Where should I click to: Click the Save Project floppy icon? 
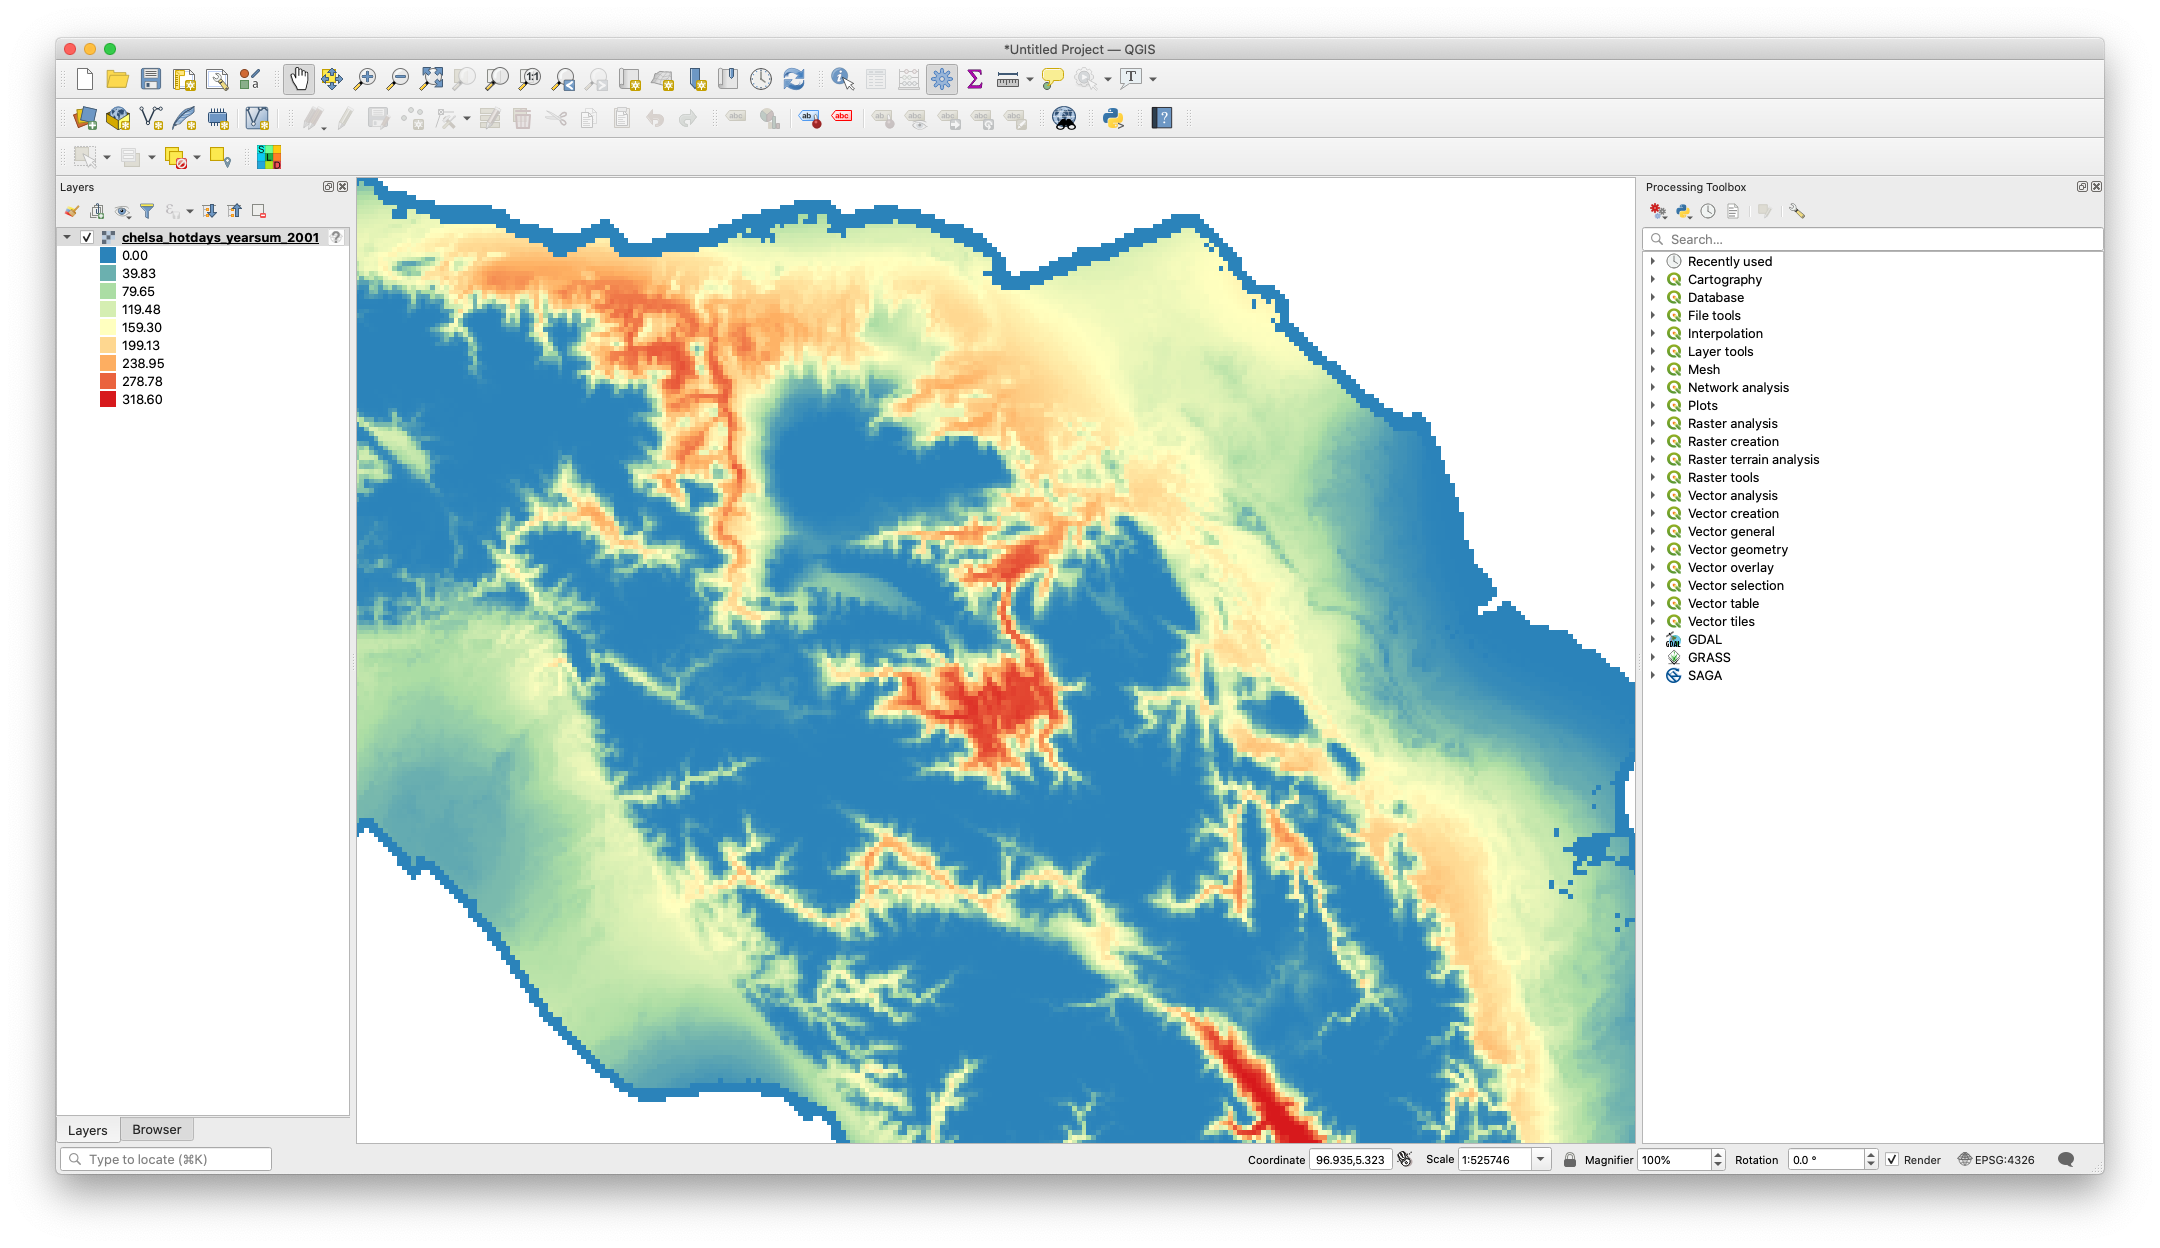point(151,79)
